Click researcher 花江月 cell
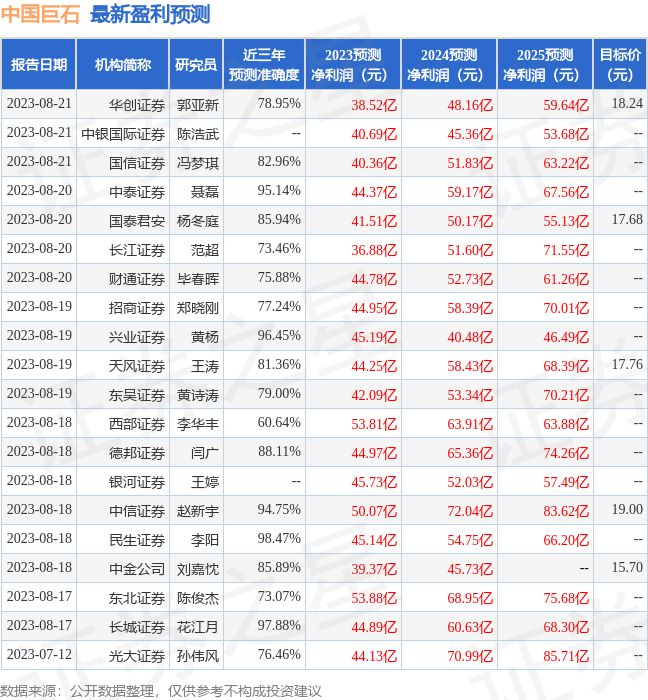Viewport: 648px width, 700px height. tap(198, 627)
